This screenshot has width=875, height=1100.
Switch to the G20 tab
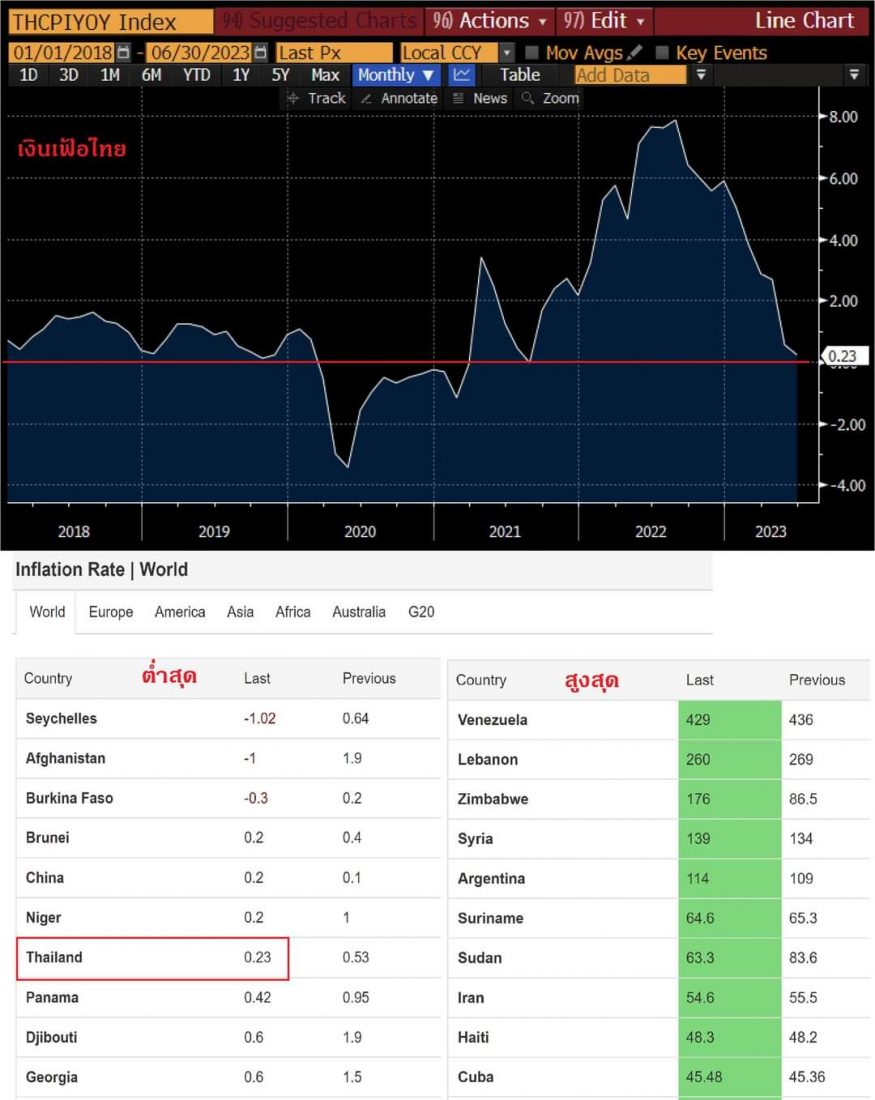(x=421, y=612)
